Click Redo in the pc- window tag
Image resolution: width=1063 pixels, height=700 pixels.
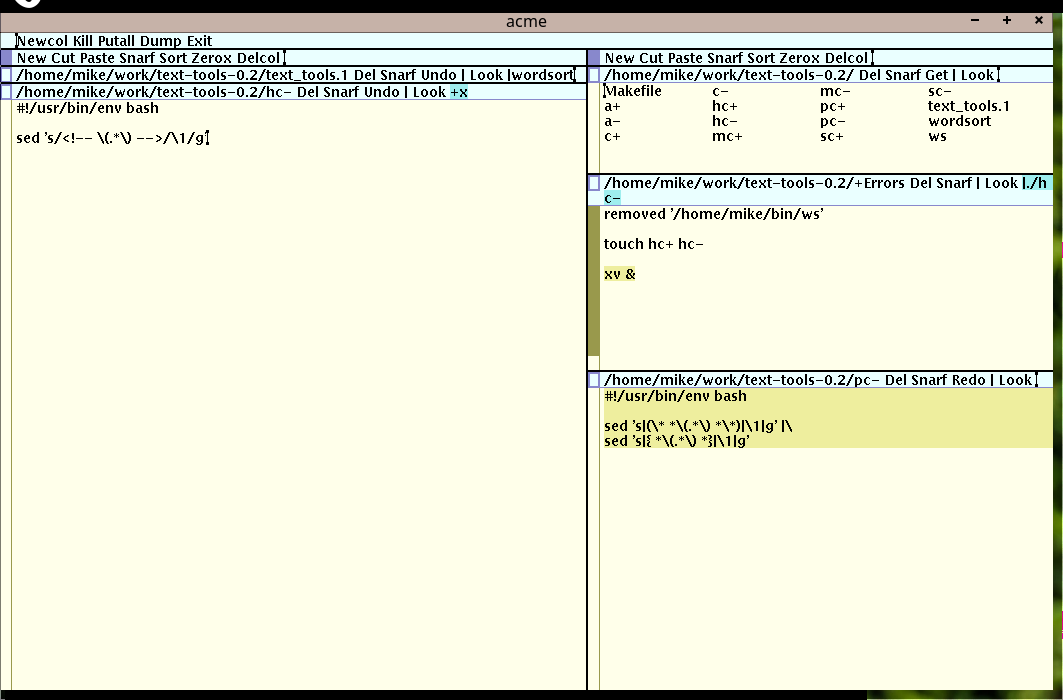pyautogui.click(x=970, y=379)
